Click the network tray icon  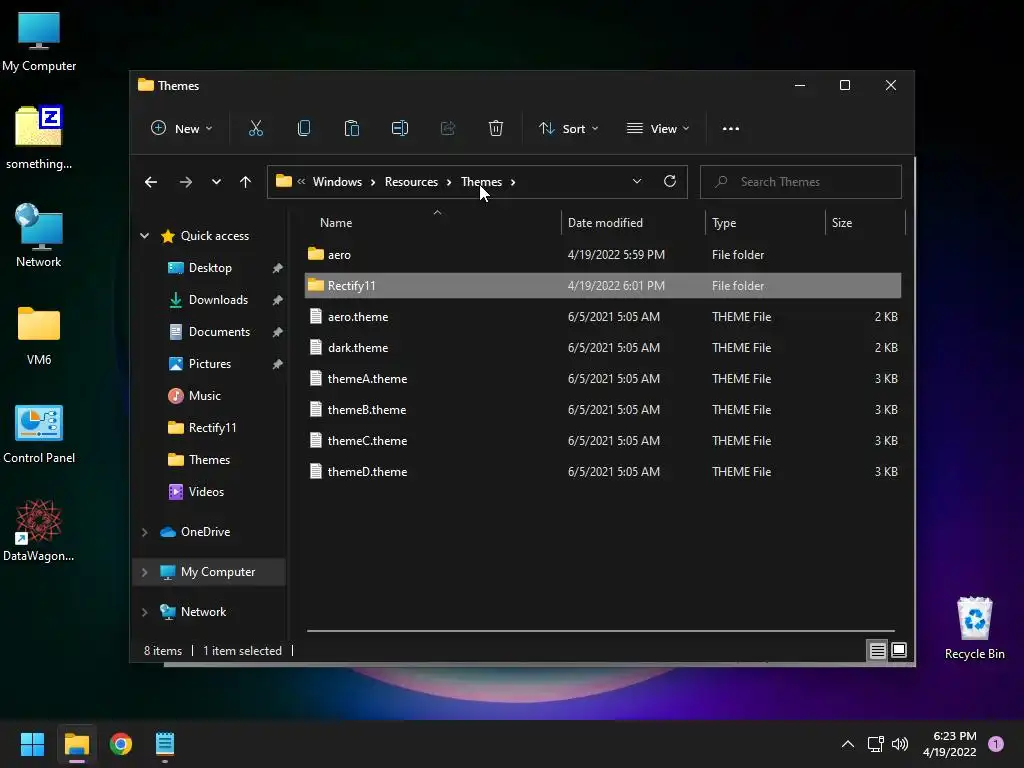(875, 744)
